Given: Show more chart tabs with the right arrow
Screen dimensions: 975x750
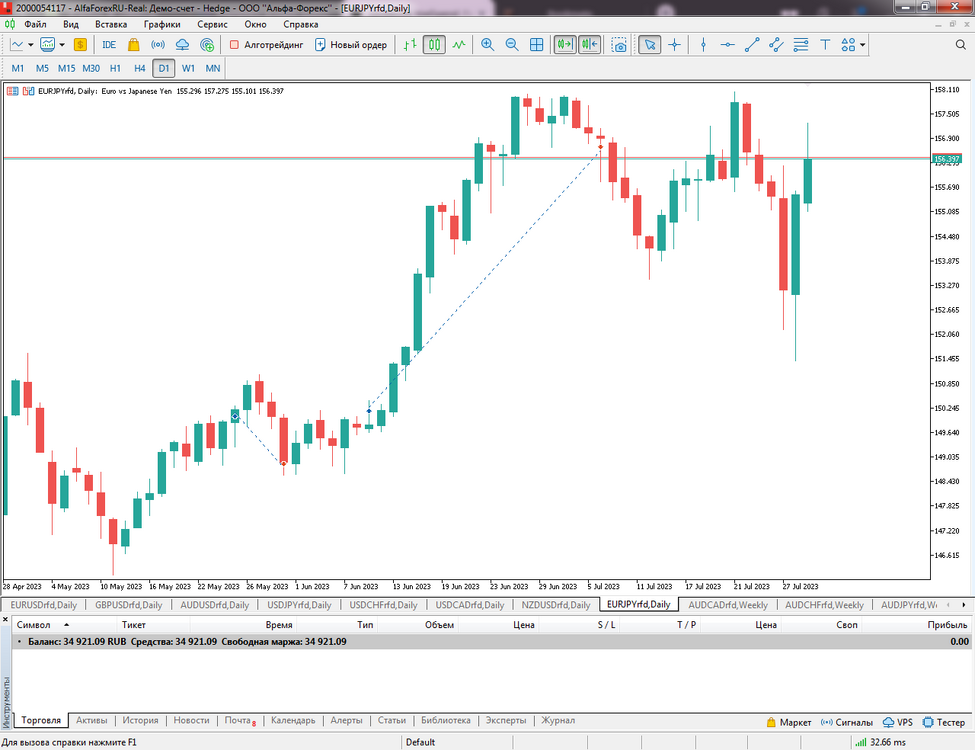Looking at the screenshot, I should coord(964,604).
